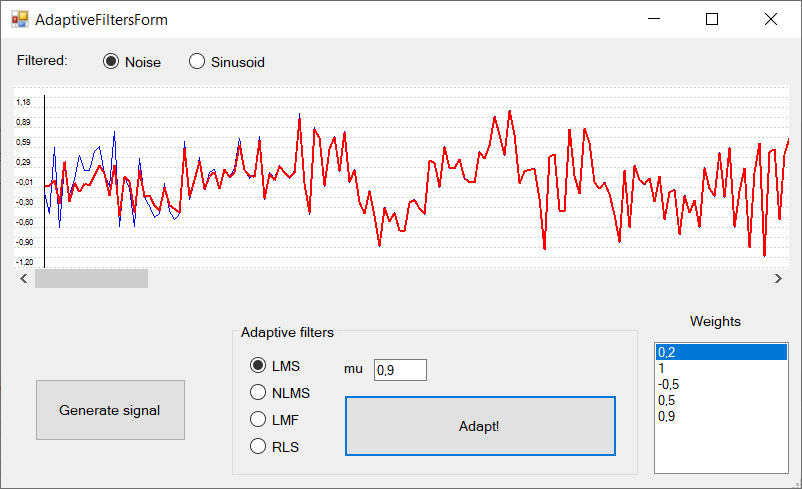Viewport: 802px width, 489px height.
Task: Select weight 0,2 in Weights list
Action: tap(721, 352)
